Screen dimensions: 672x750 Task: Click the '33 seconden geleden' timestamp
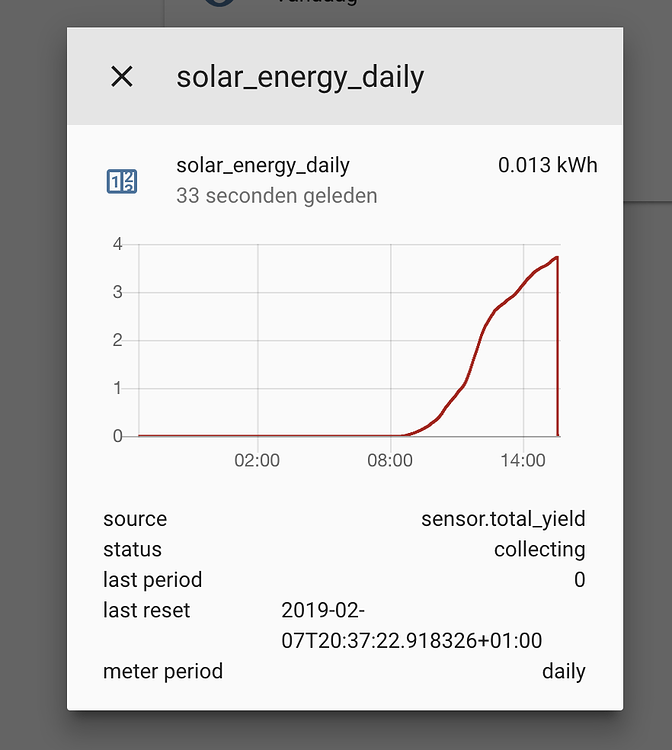coord(276,196)
